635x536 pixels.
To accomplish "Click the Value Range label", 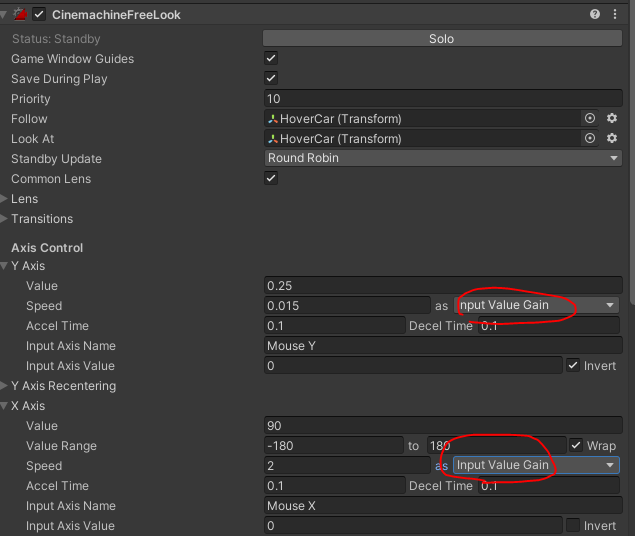I will pos(61,445).
